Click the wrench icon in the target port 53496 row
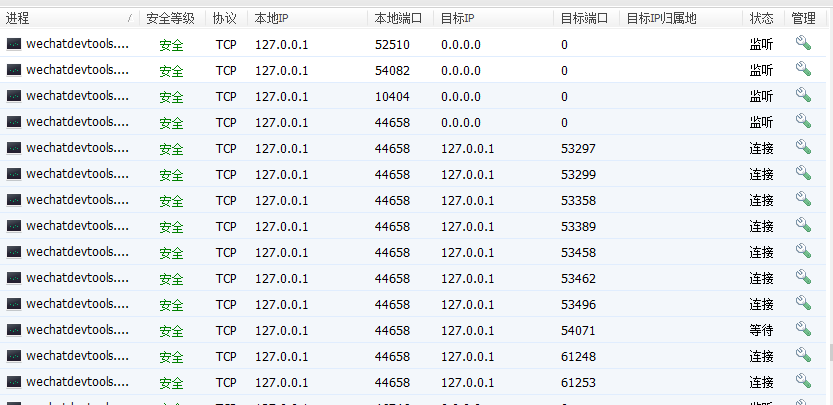Image resolution: width=833 pixels, height=405 pixels. point(803,303)
